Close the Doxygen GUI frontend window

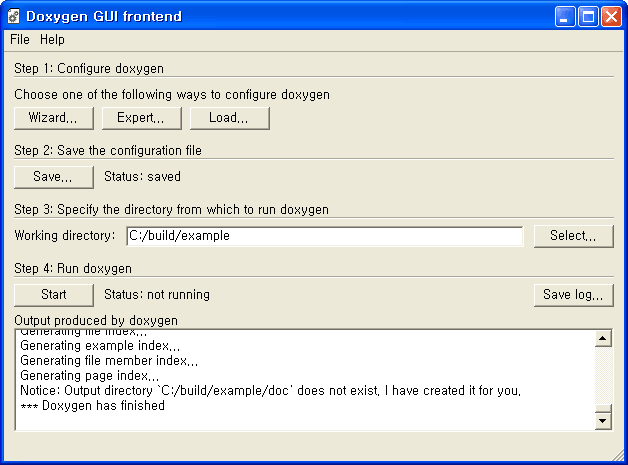pos(611,17)
